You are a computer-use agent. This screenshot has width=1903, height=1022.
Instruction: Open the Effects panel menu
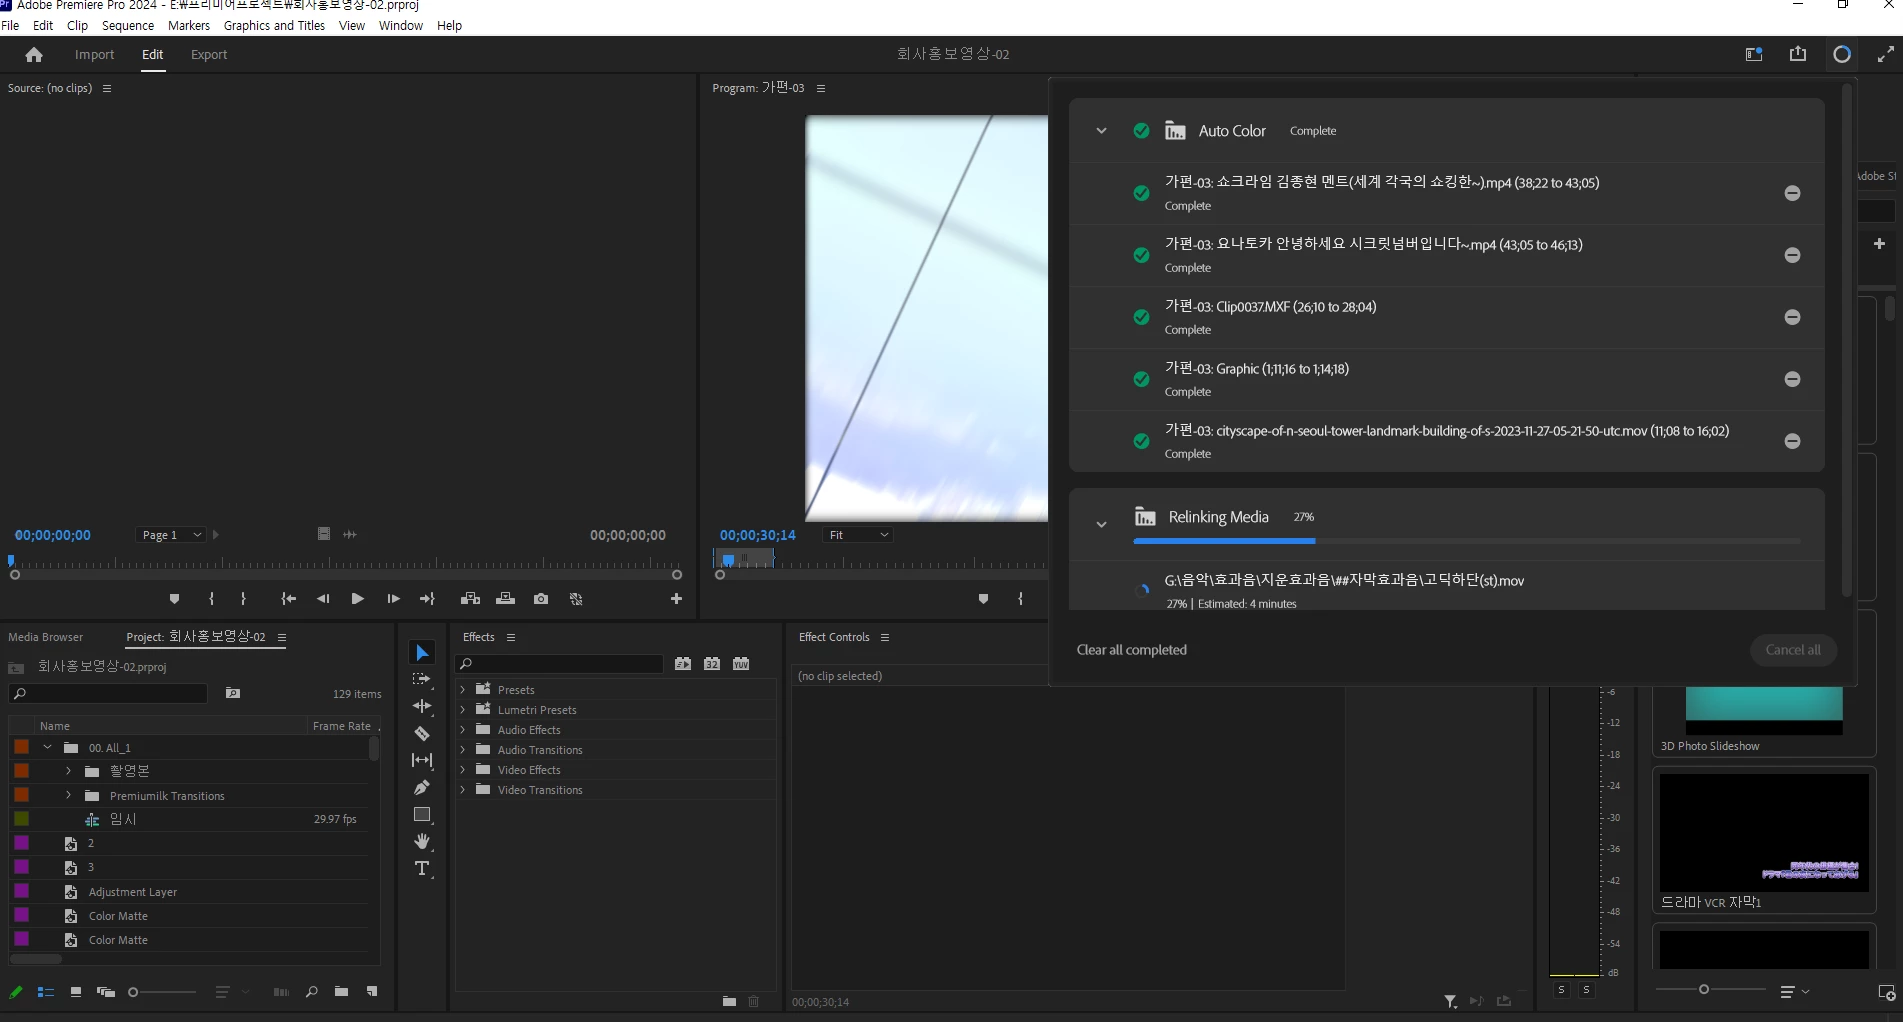point(511,637)
